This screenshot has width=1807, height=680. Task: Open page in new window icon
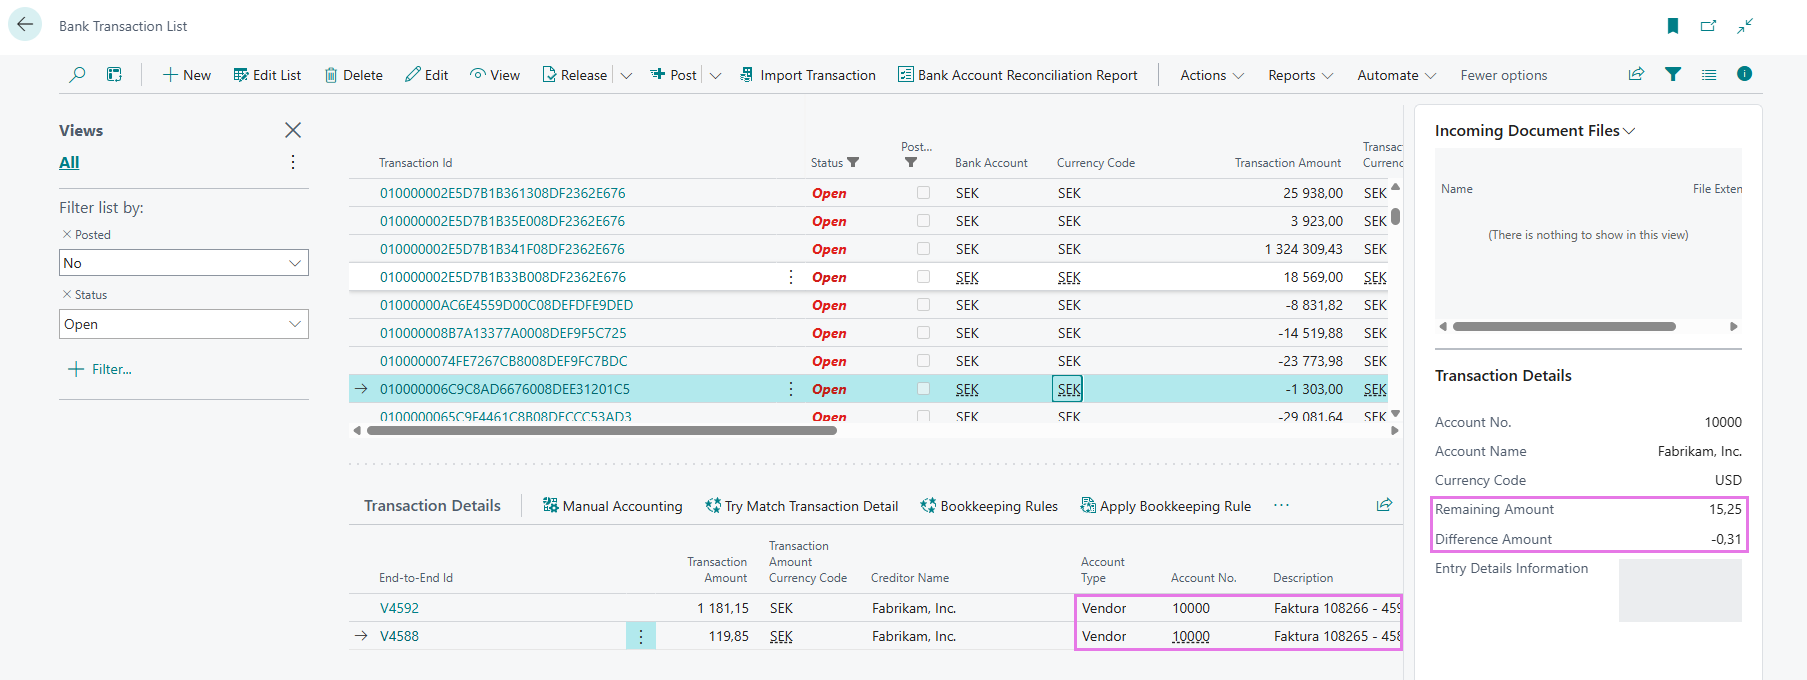[1708, 26]
